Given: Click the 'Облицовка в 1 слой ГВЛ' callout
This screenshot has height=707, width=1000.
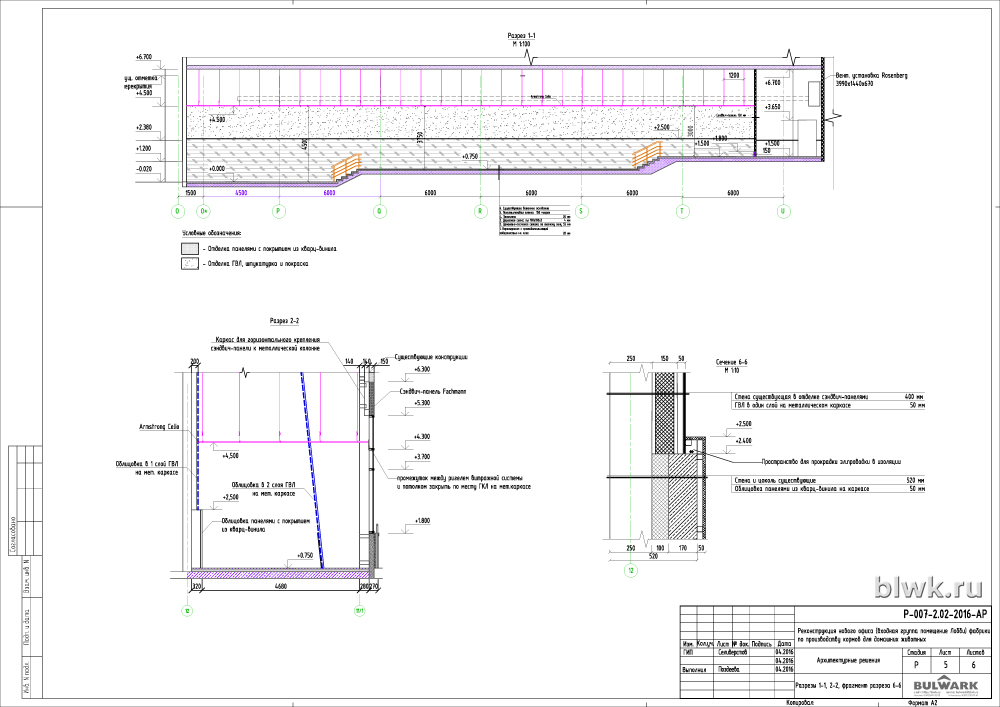Looking at the screenshot, I should 147,464.
